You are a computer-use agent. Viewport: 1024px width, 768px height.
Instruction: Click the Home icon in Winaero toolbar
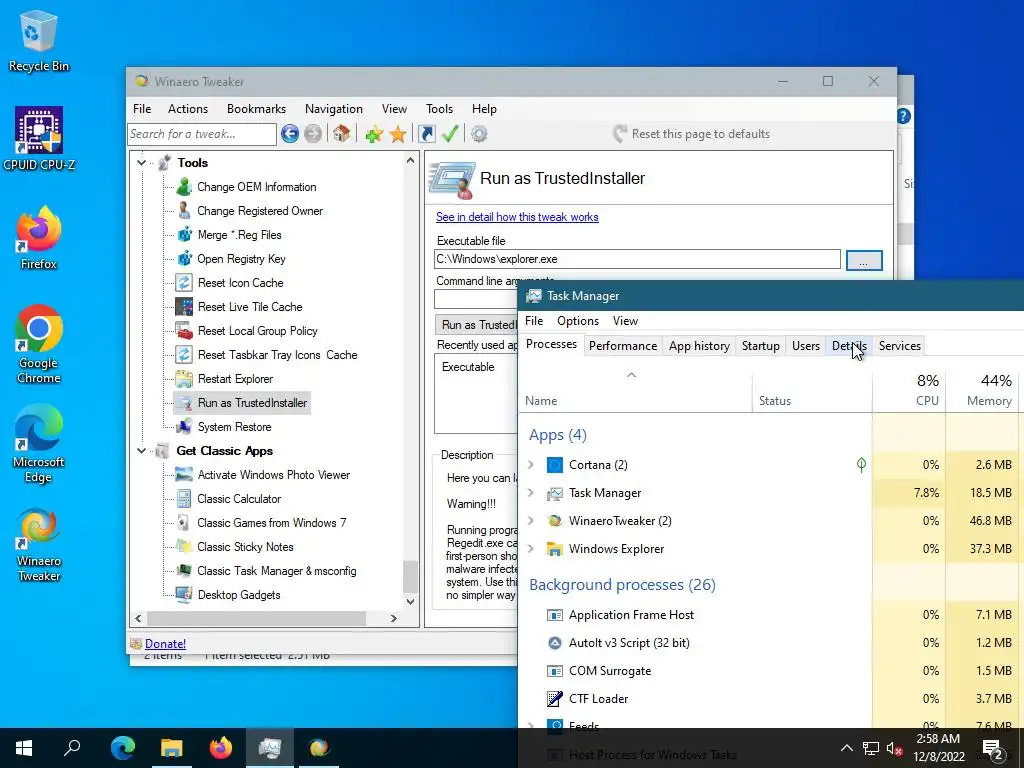[x=341, y=134]
